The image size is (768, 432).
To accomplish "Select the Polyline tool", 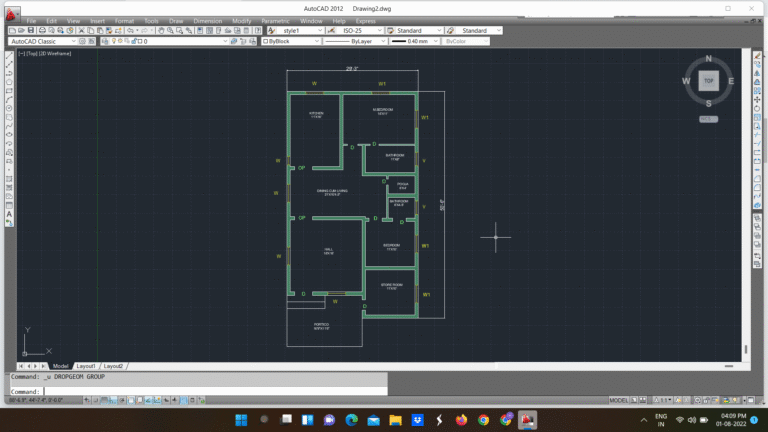I will pos(9,73).
